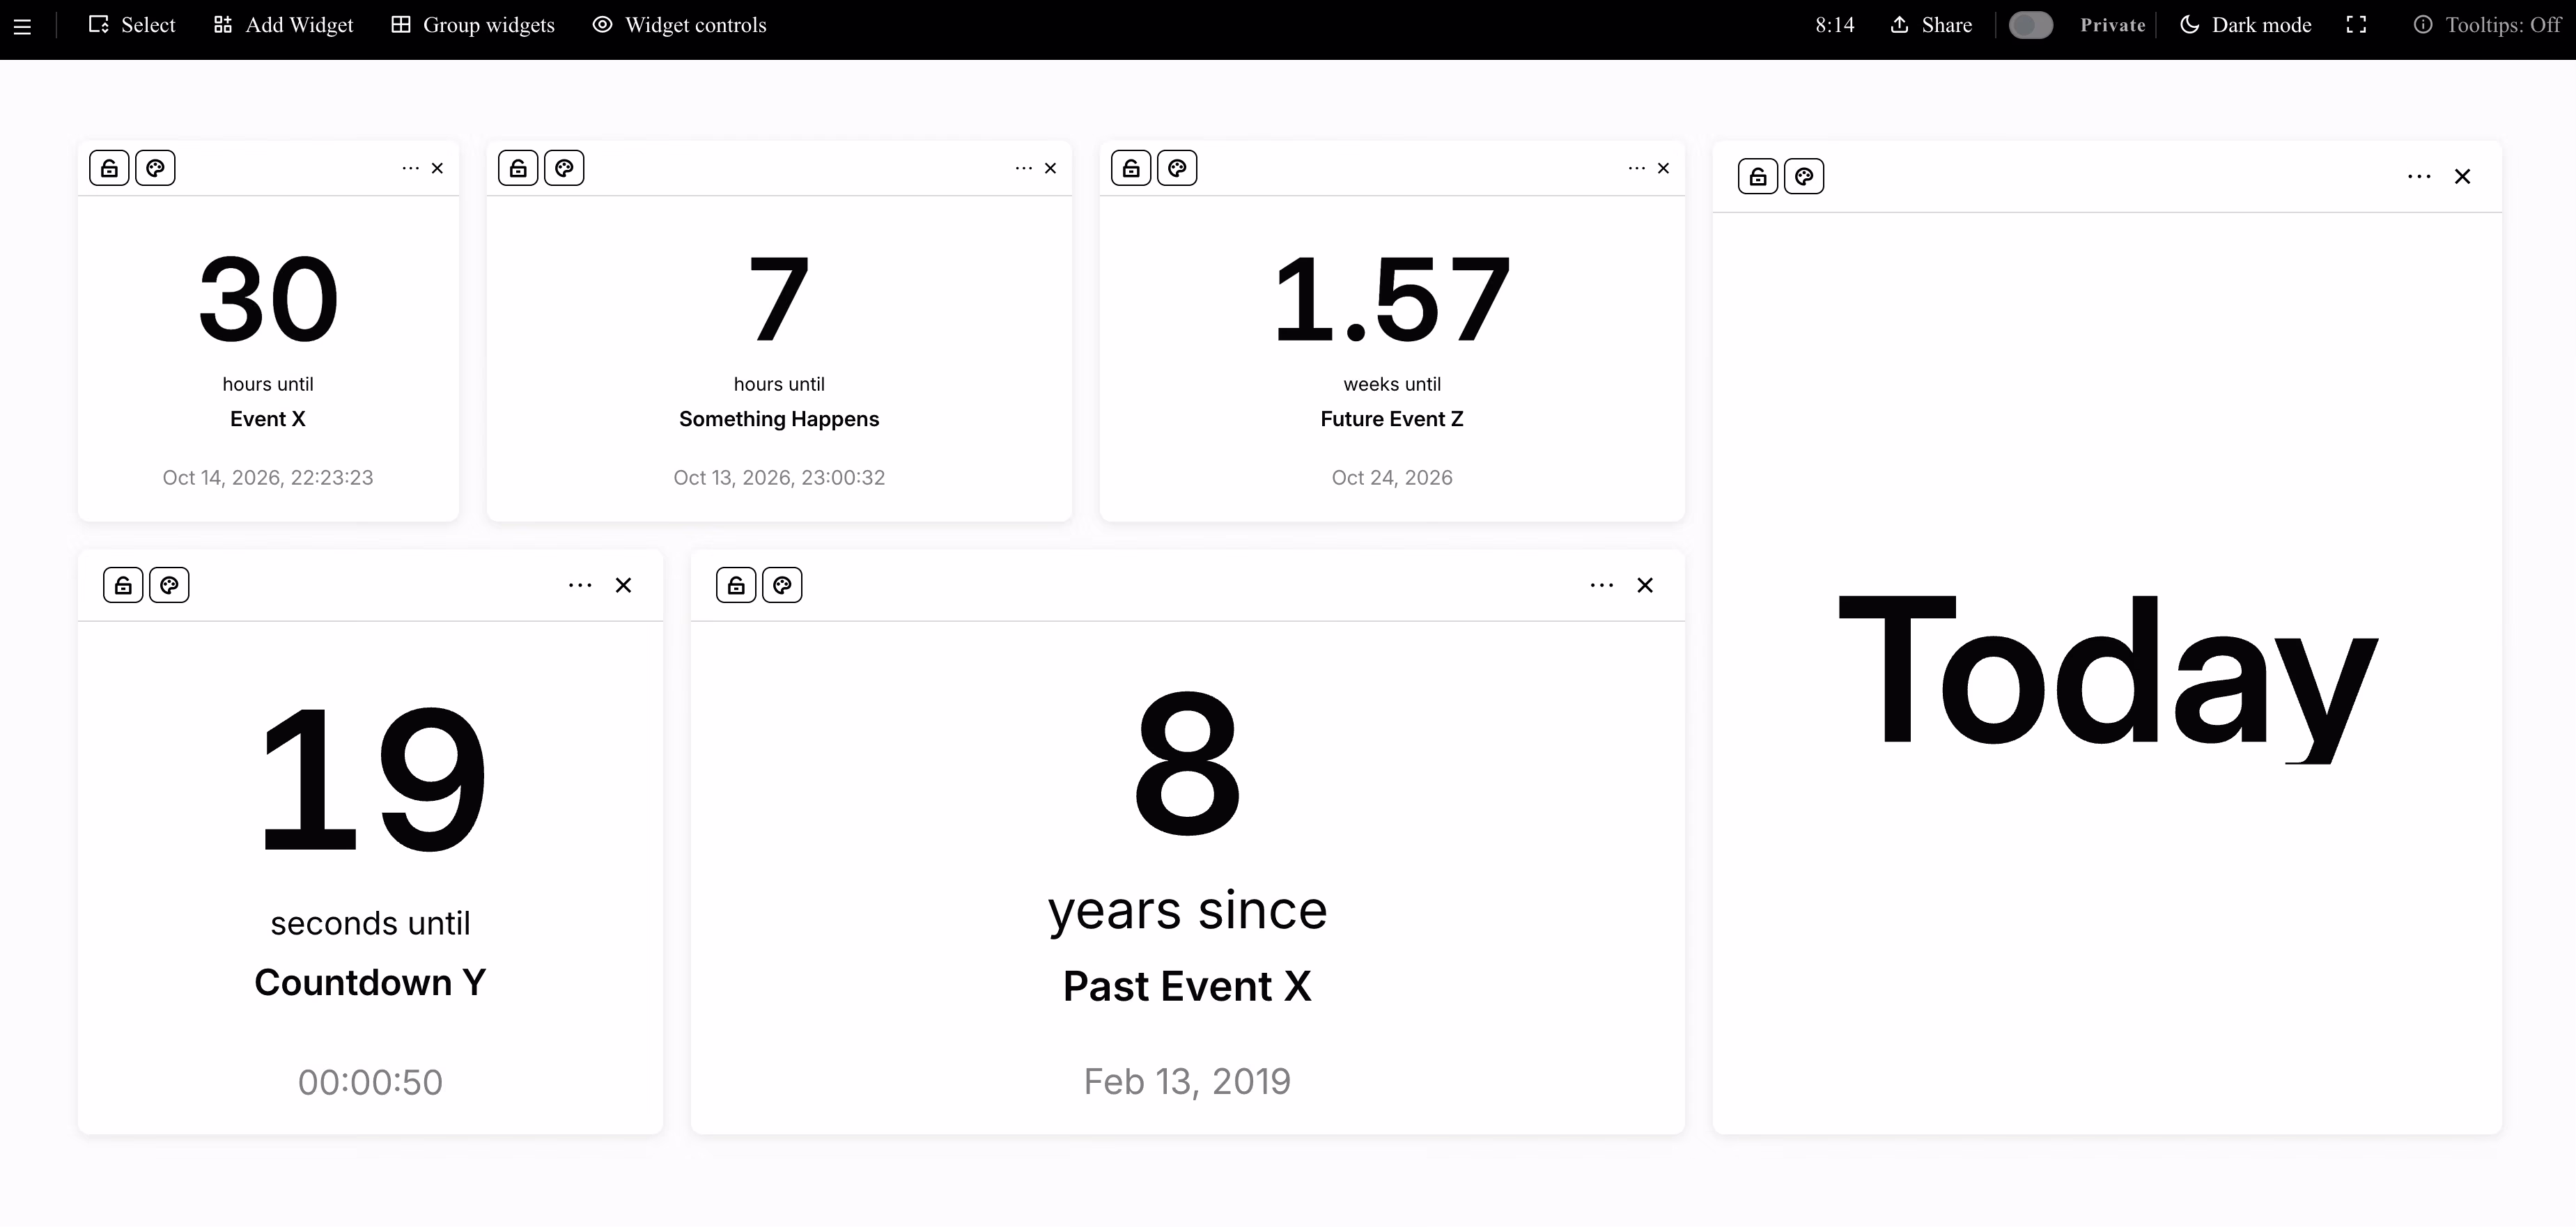Open more options for Countdown Y widget
The image size is (2576, 1227).
580,585
